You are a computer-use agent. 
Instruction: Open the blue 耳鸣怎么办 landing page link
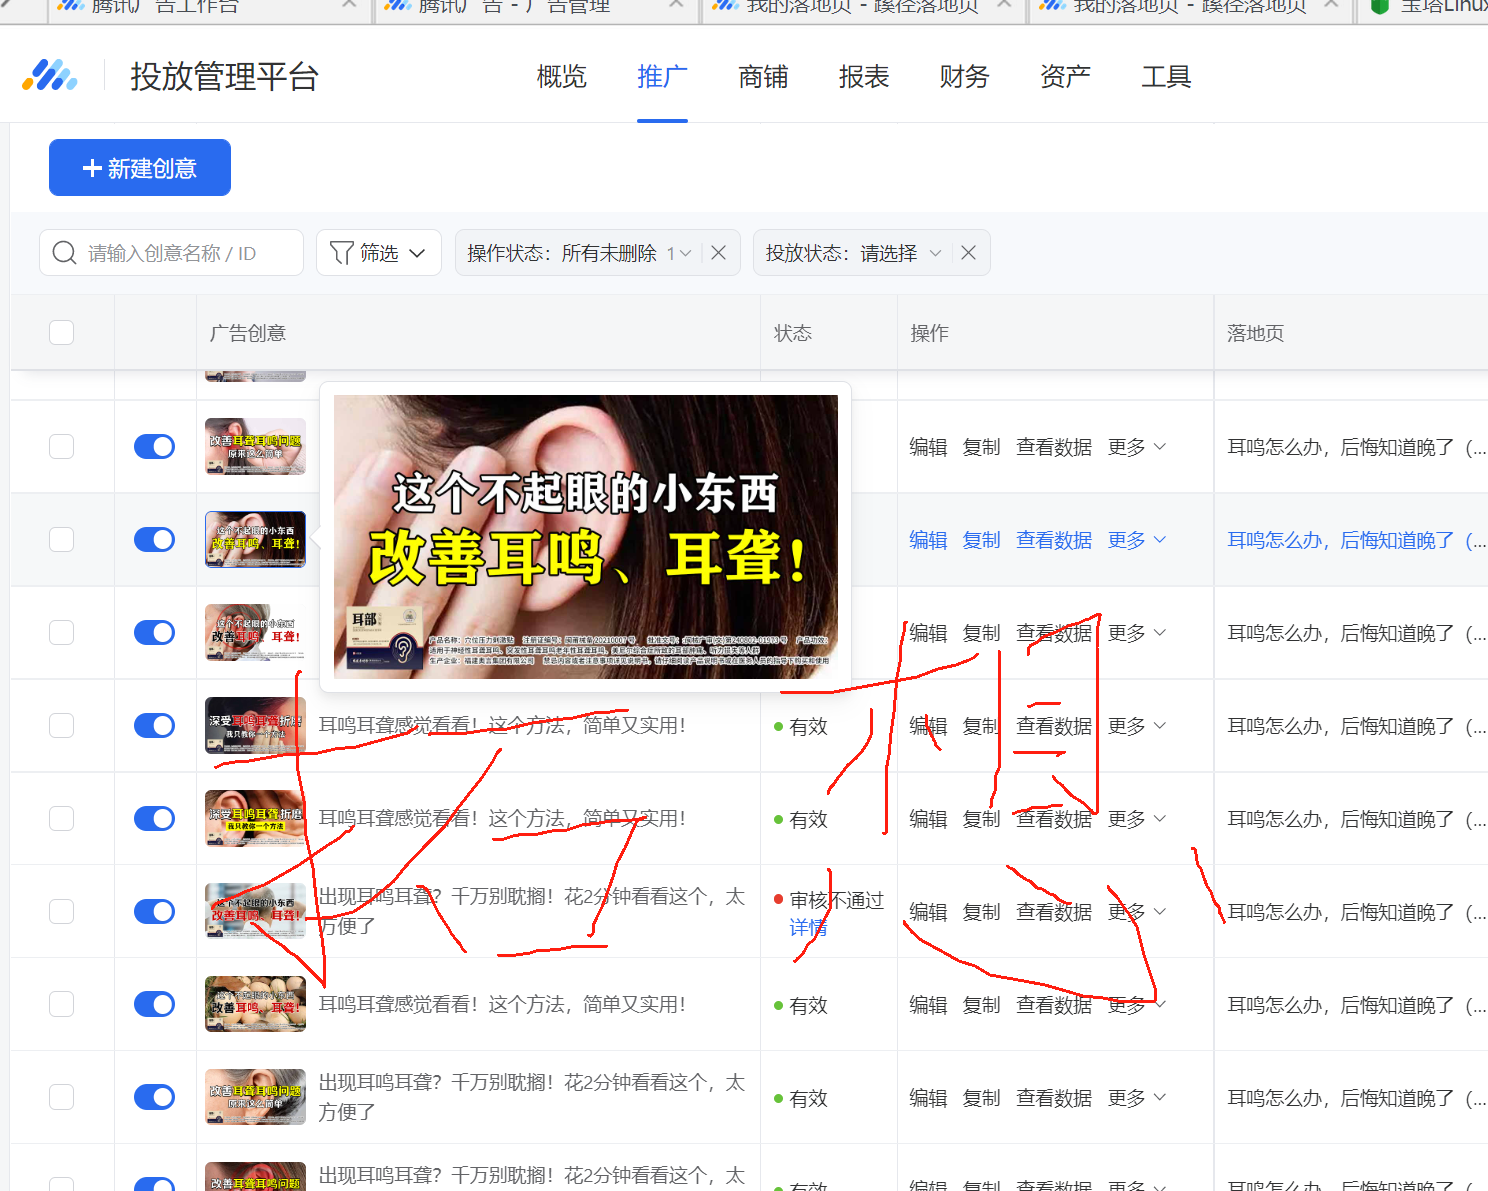pyautogui.click(x=1357, y=540)
